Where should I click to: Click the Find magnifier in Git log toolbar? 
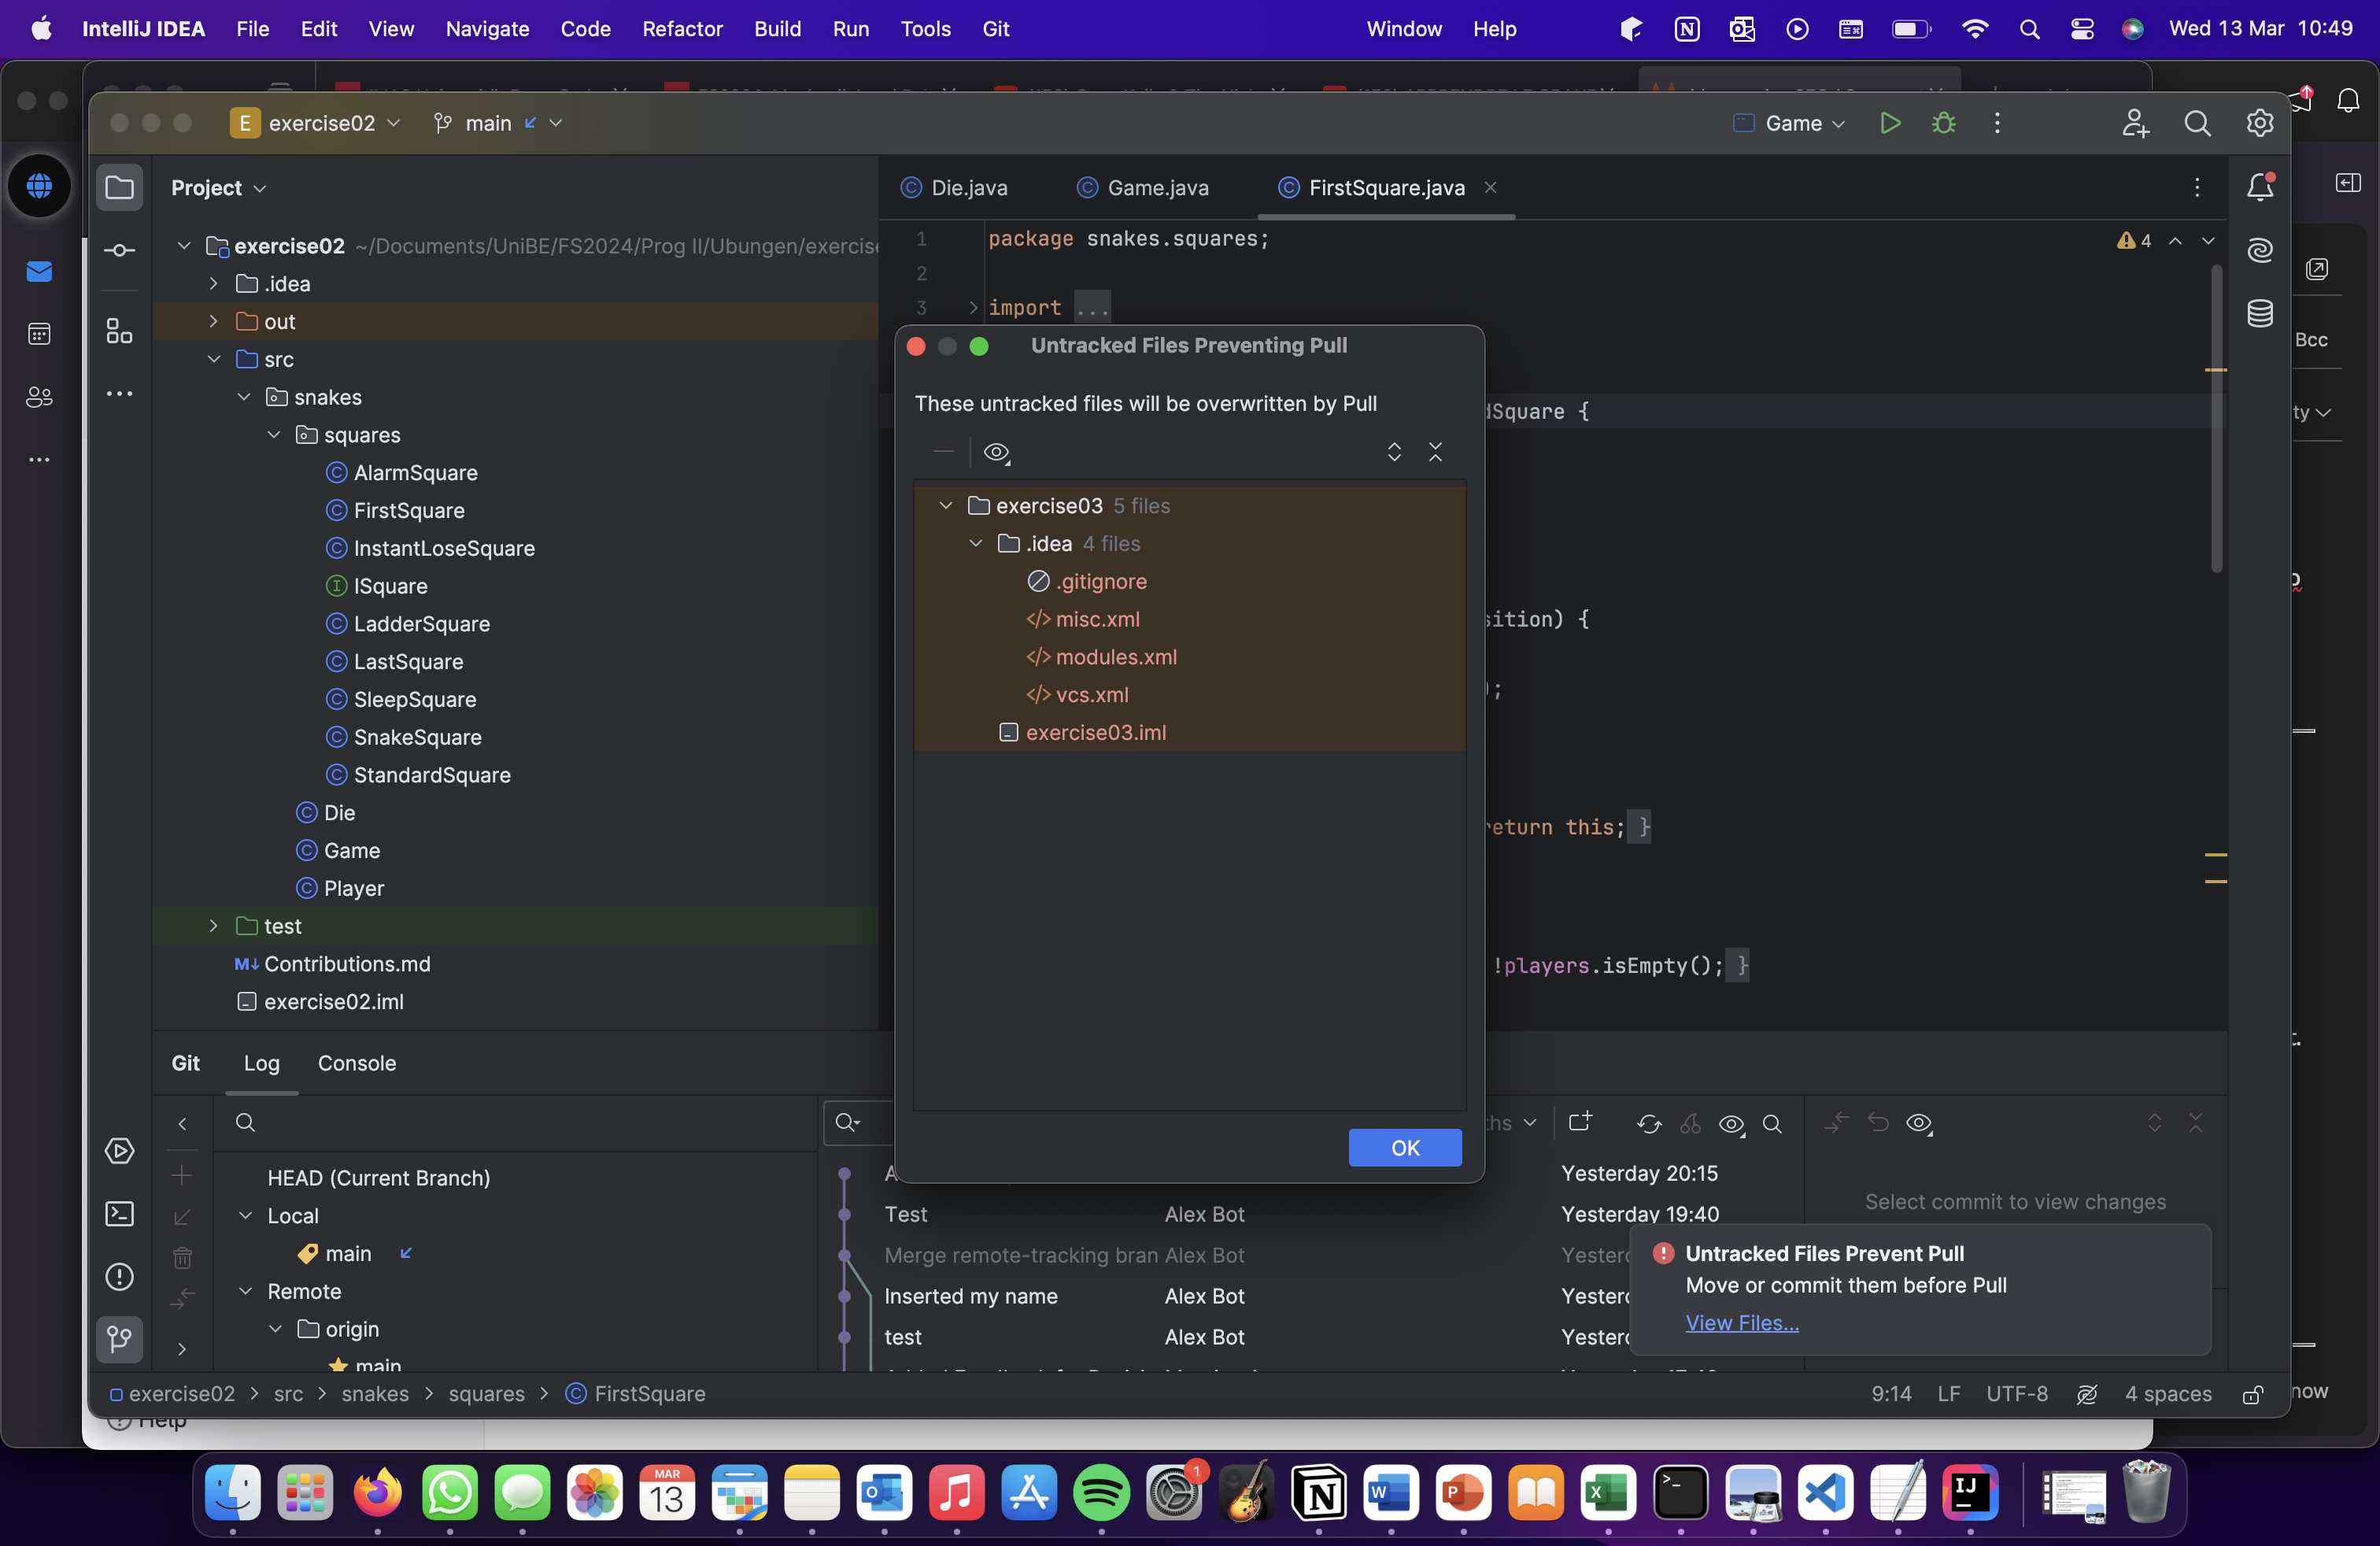(1772, 1124)
